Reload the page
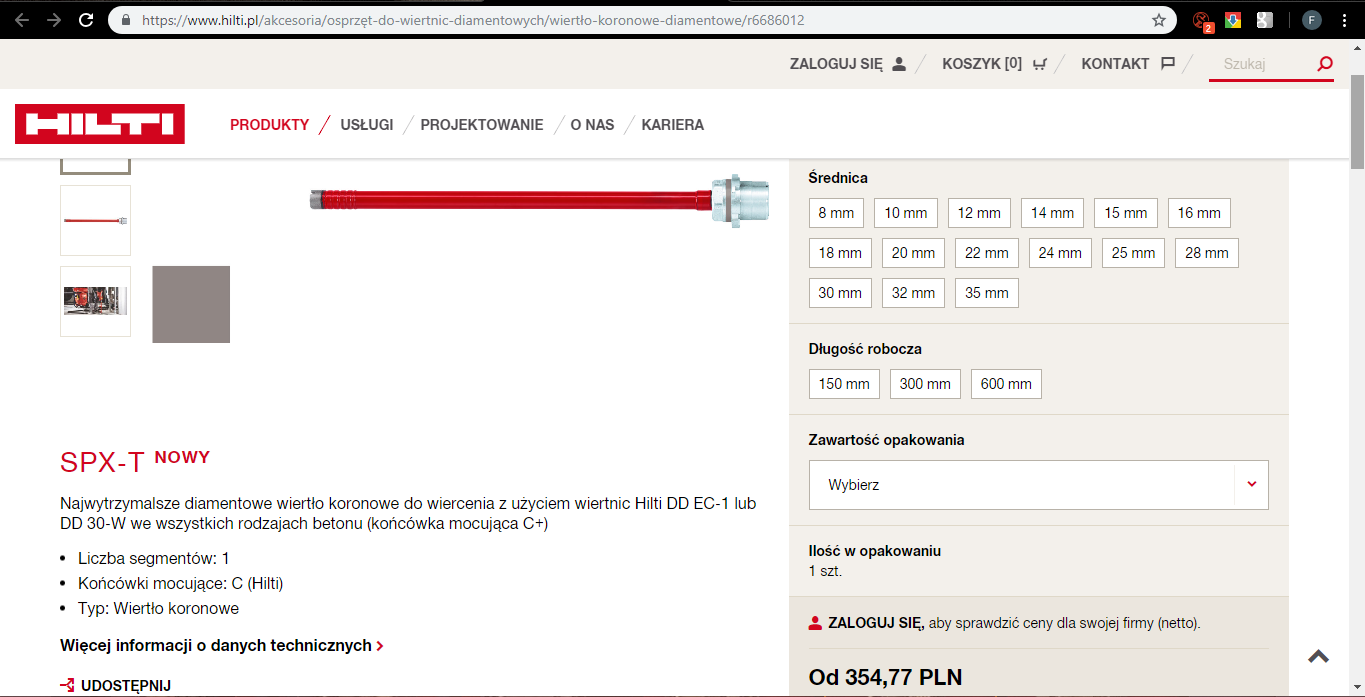1365x697 pixels. [x=86, y=20]
